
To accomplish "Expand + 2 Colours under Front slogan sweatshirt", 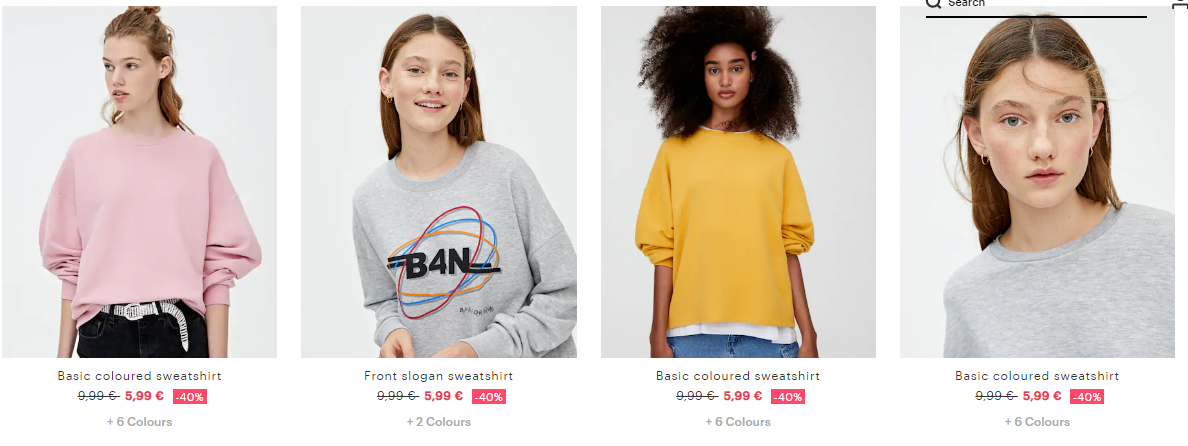I will [439, 422].
